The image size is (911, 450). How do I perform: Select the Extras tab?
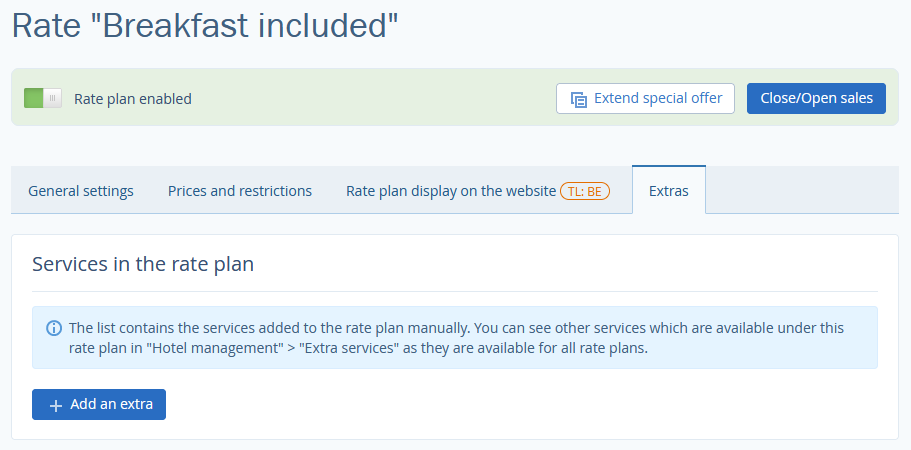pos(669,190)
